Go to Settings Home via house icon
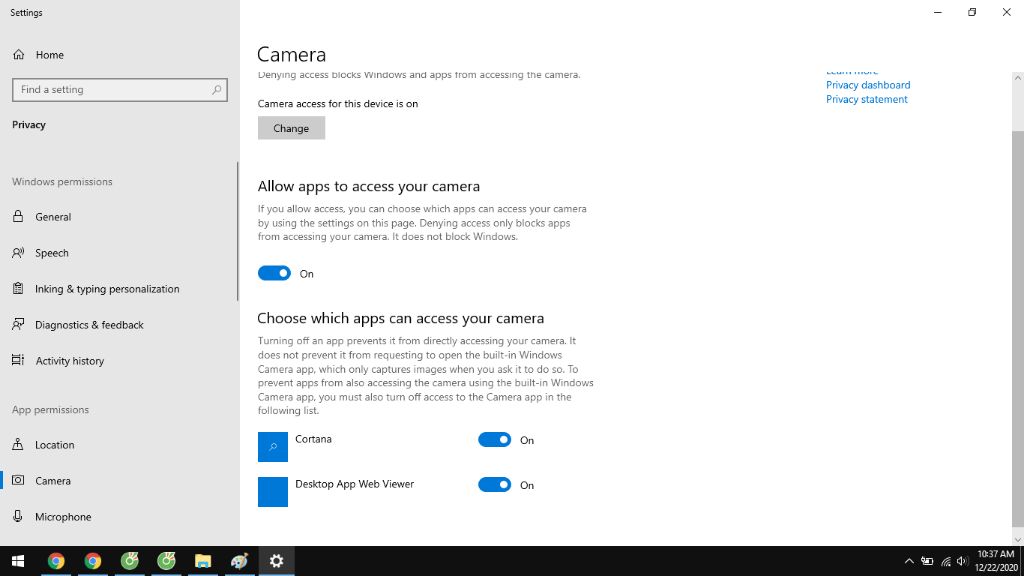The width and height of the screenshot is (1024, 576). [18, 55]
